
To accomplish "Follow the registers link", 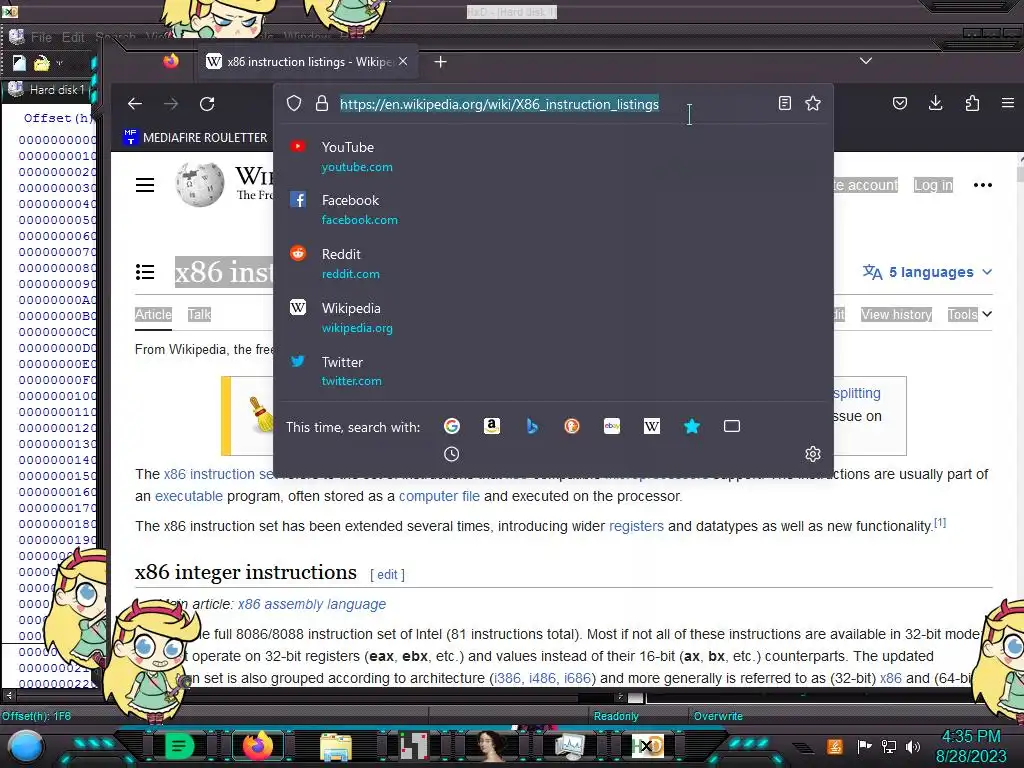I will click(x=636, y=526).
